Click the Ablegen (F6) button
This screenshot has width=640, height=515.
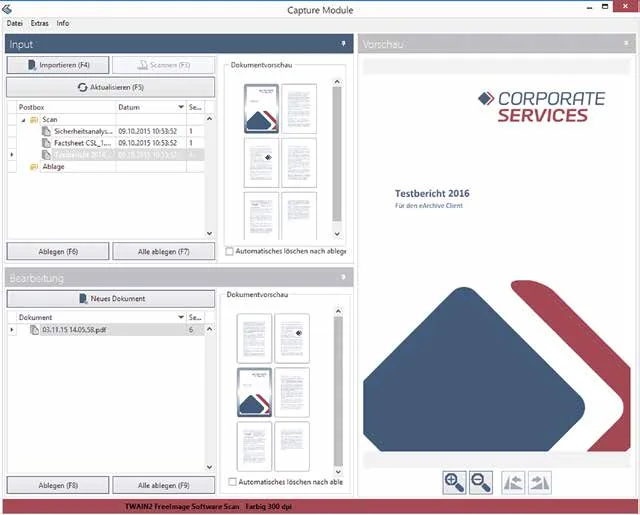click(x=58, y=251)
